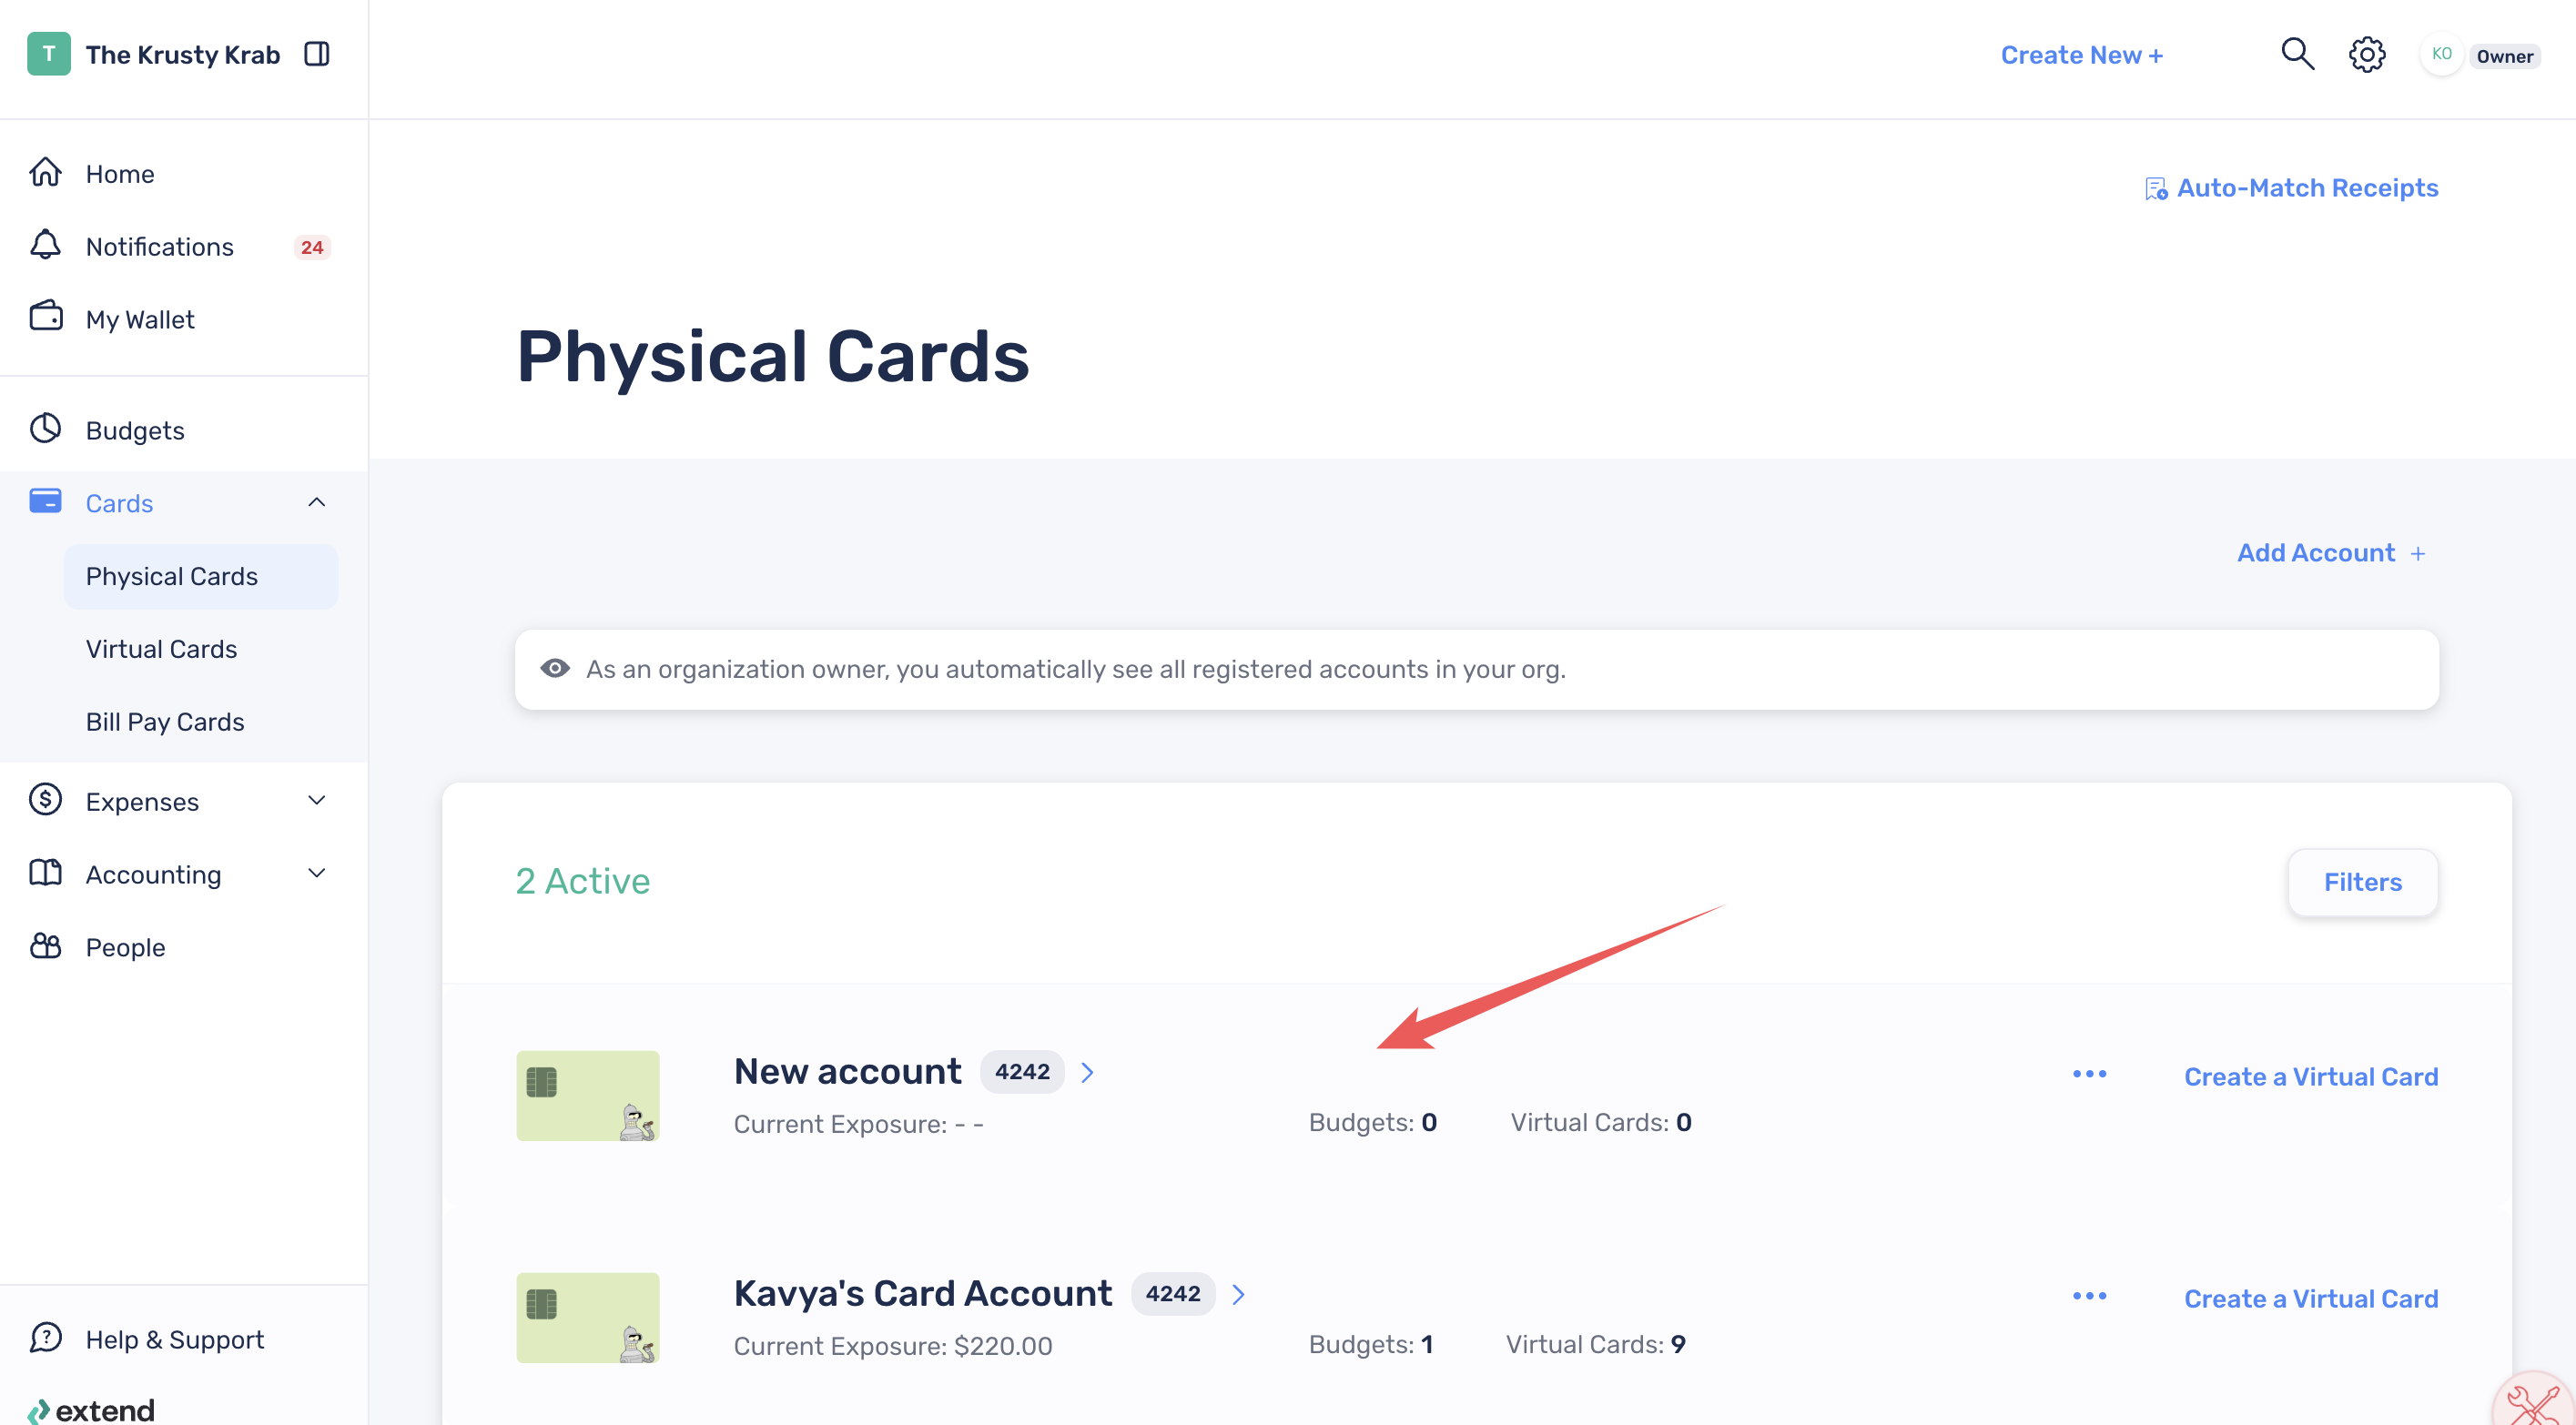The height and width of the screenshot is (1425, 2576).
Task: Click the Filters button
Action: [2362, 882]
